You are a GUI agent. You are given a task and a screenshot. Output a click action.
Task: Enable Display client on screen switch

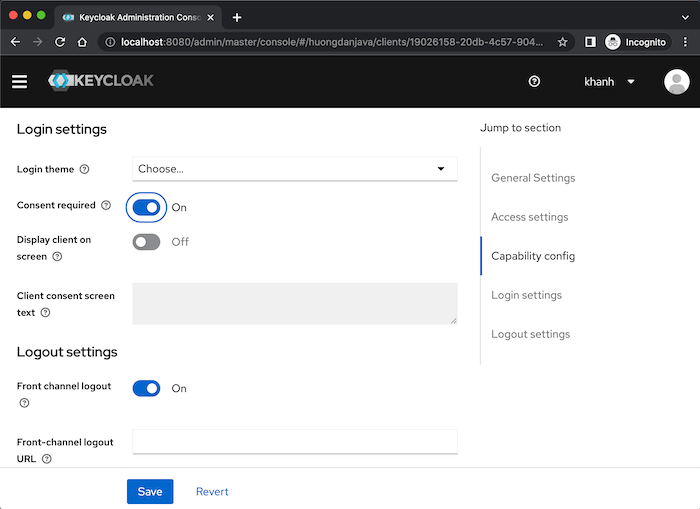pyautogui.click(x=146, y=242)
